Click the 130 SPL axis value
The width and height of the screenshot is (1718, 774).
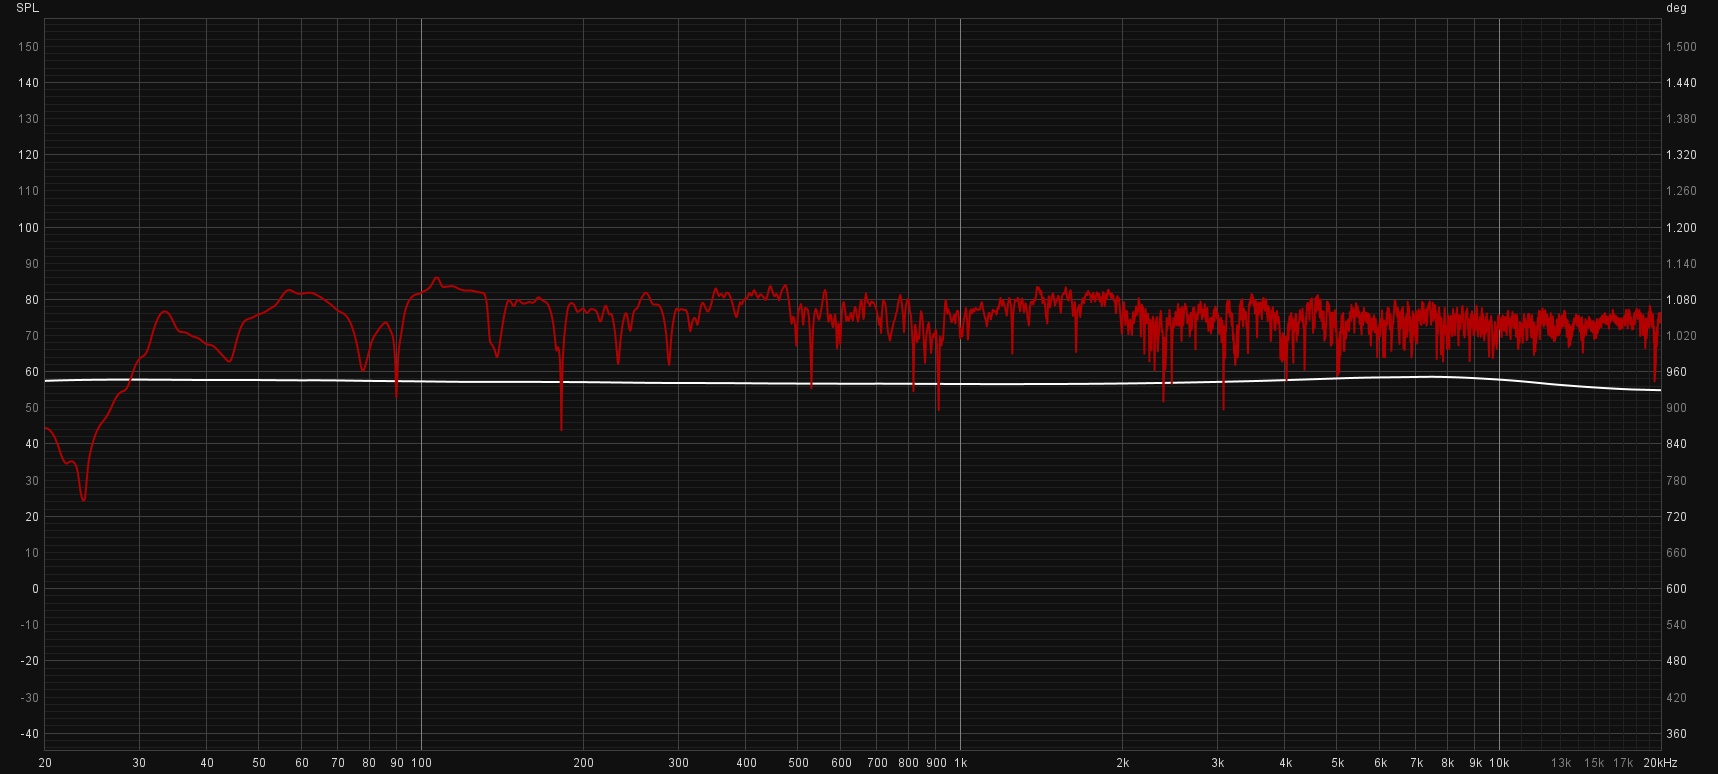pyautogui.click(x=28, y=119)
